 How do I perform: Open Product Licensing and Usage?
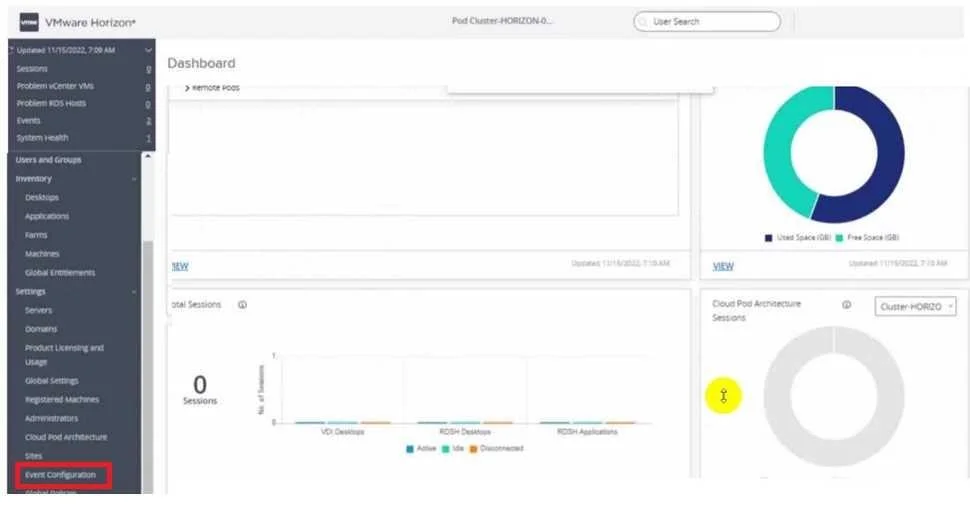[x=64, y=355]
